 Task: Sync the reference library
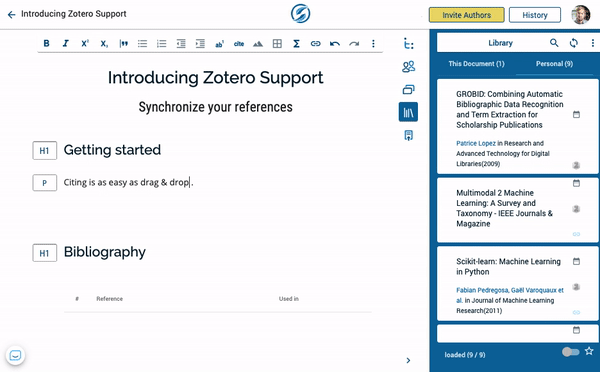(x=573, y=43)
